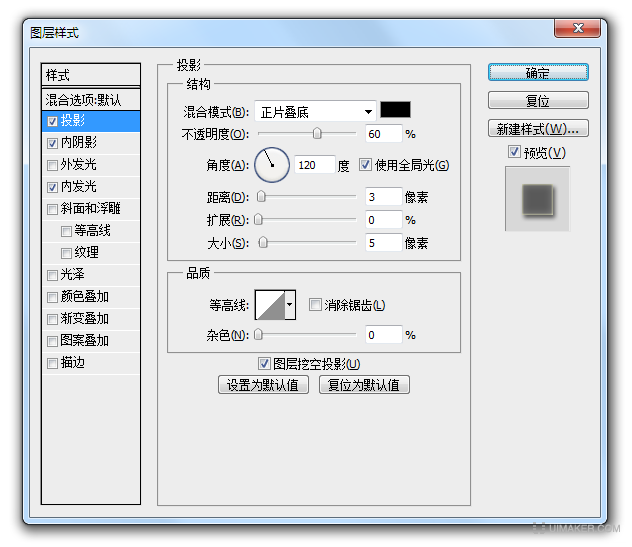The image size is (632, 547).
Task: Click the 复位 reset button
Action: (x=538, y=100)
